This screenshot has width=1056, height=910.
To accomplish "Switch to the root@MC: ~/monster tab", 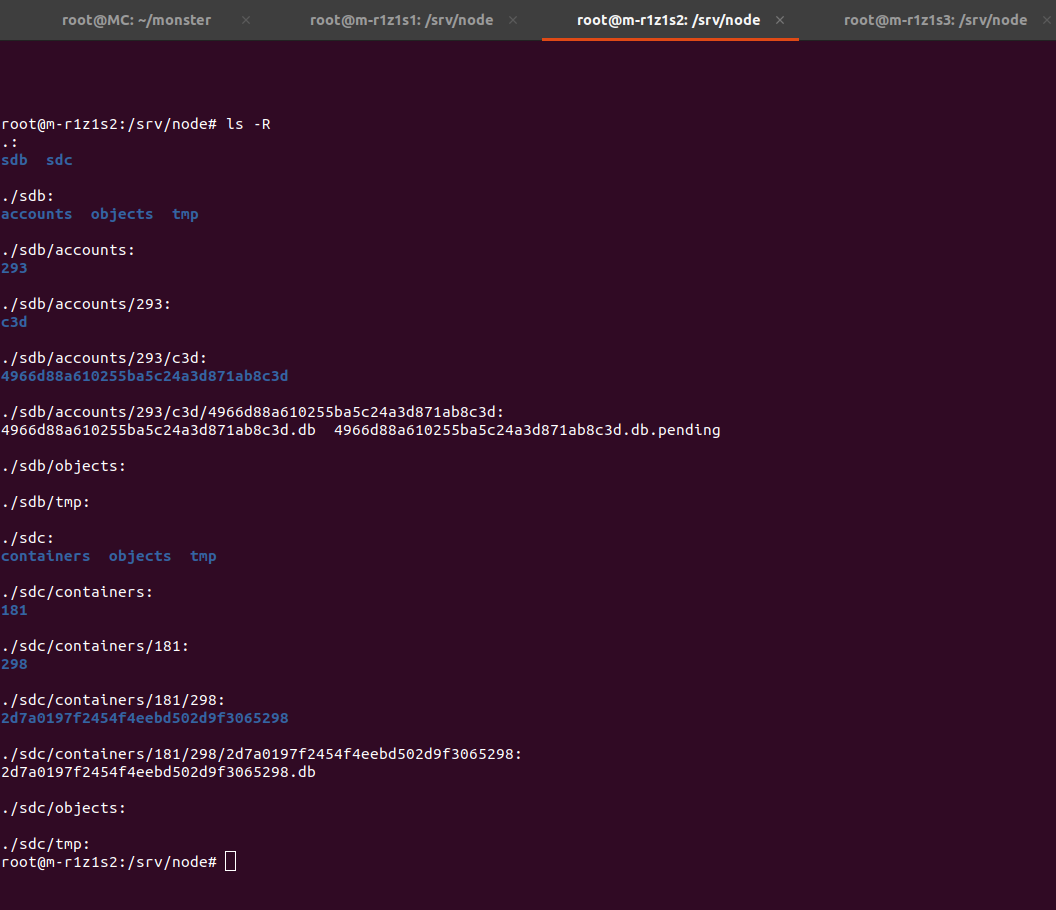I will [x=136, y=20].
